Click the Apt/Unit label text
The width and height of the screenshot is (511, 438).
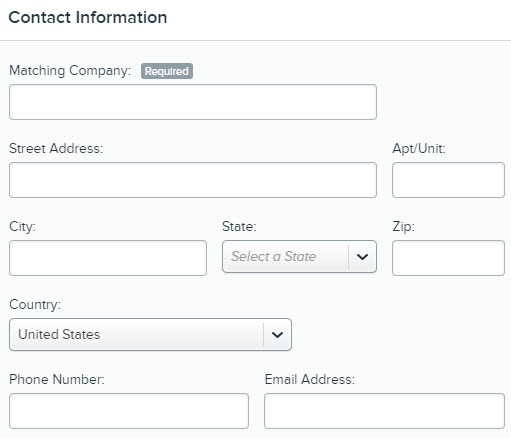pyautogui.click(x=419, y=149)
